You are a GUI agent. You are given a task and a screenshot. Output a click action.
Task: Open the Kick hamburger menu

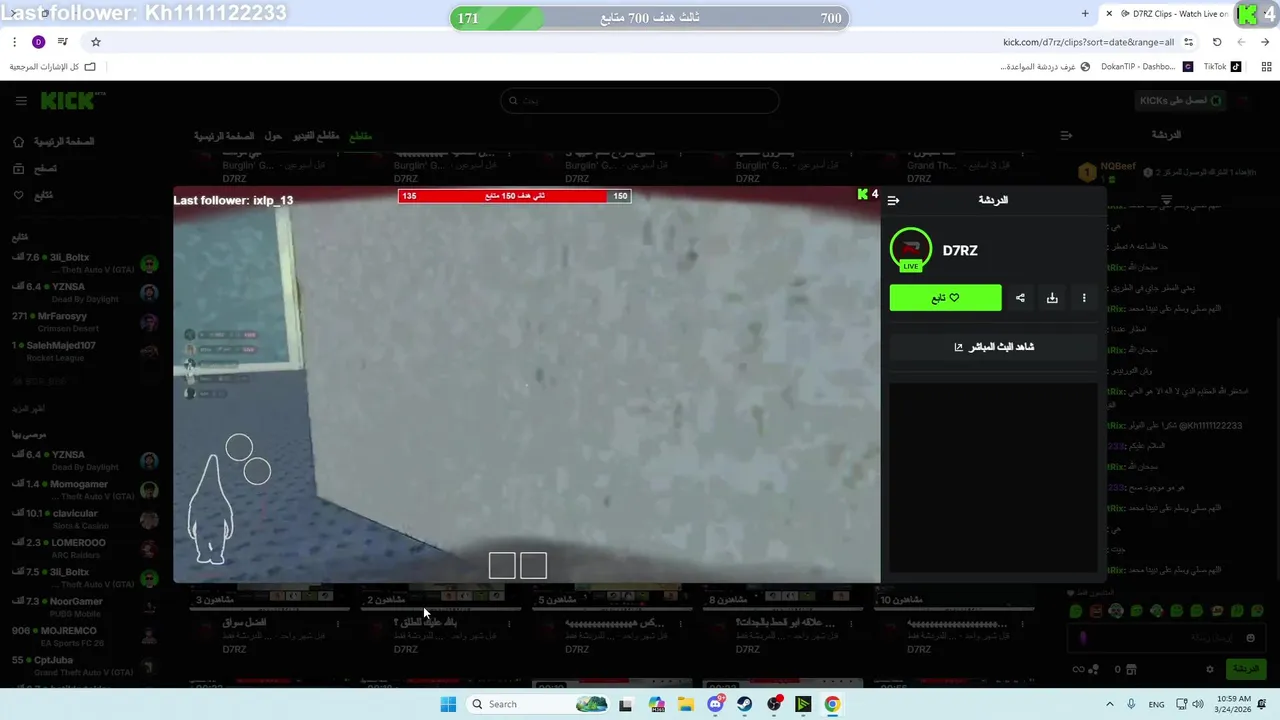[x=21, y=101]
